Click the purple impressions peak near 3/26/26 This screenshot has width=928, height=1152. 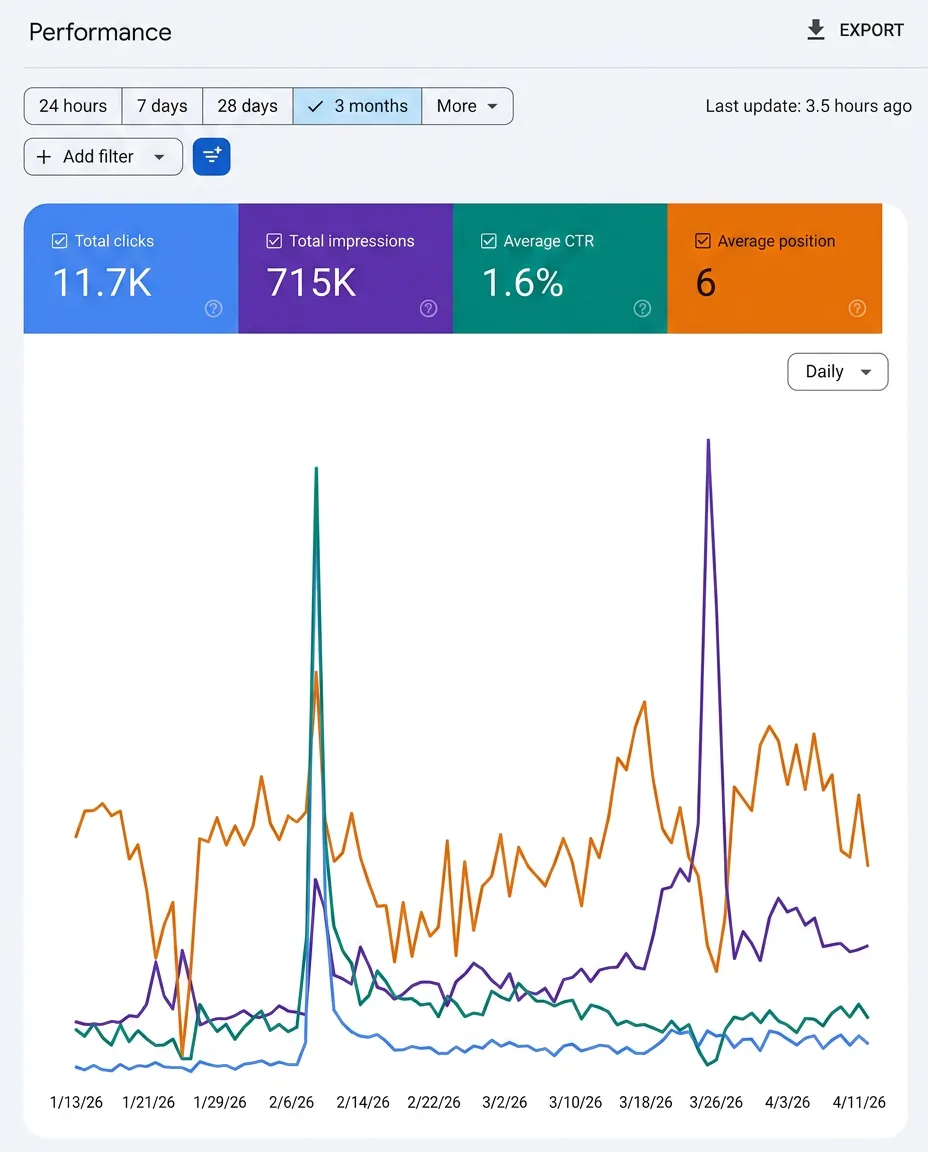coord(708,441)
